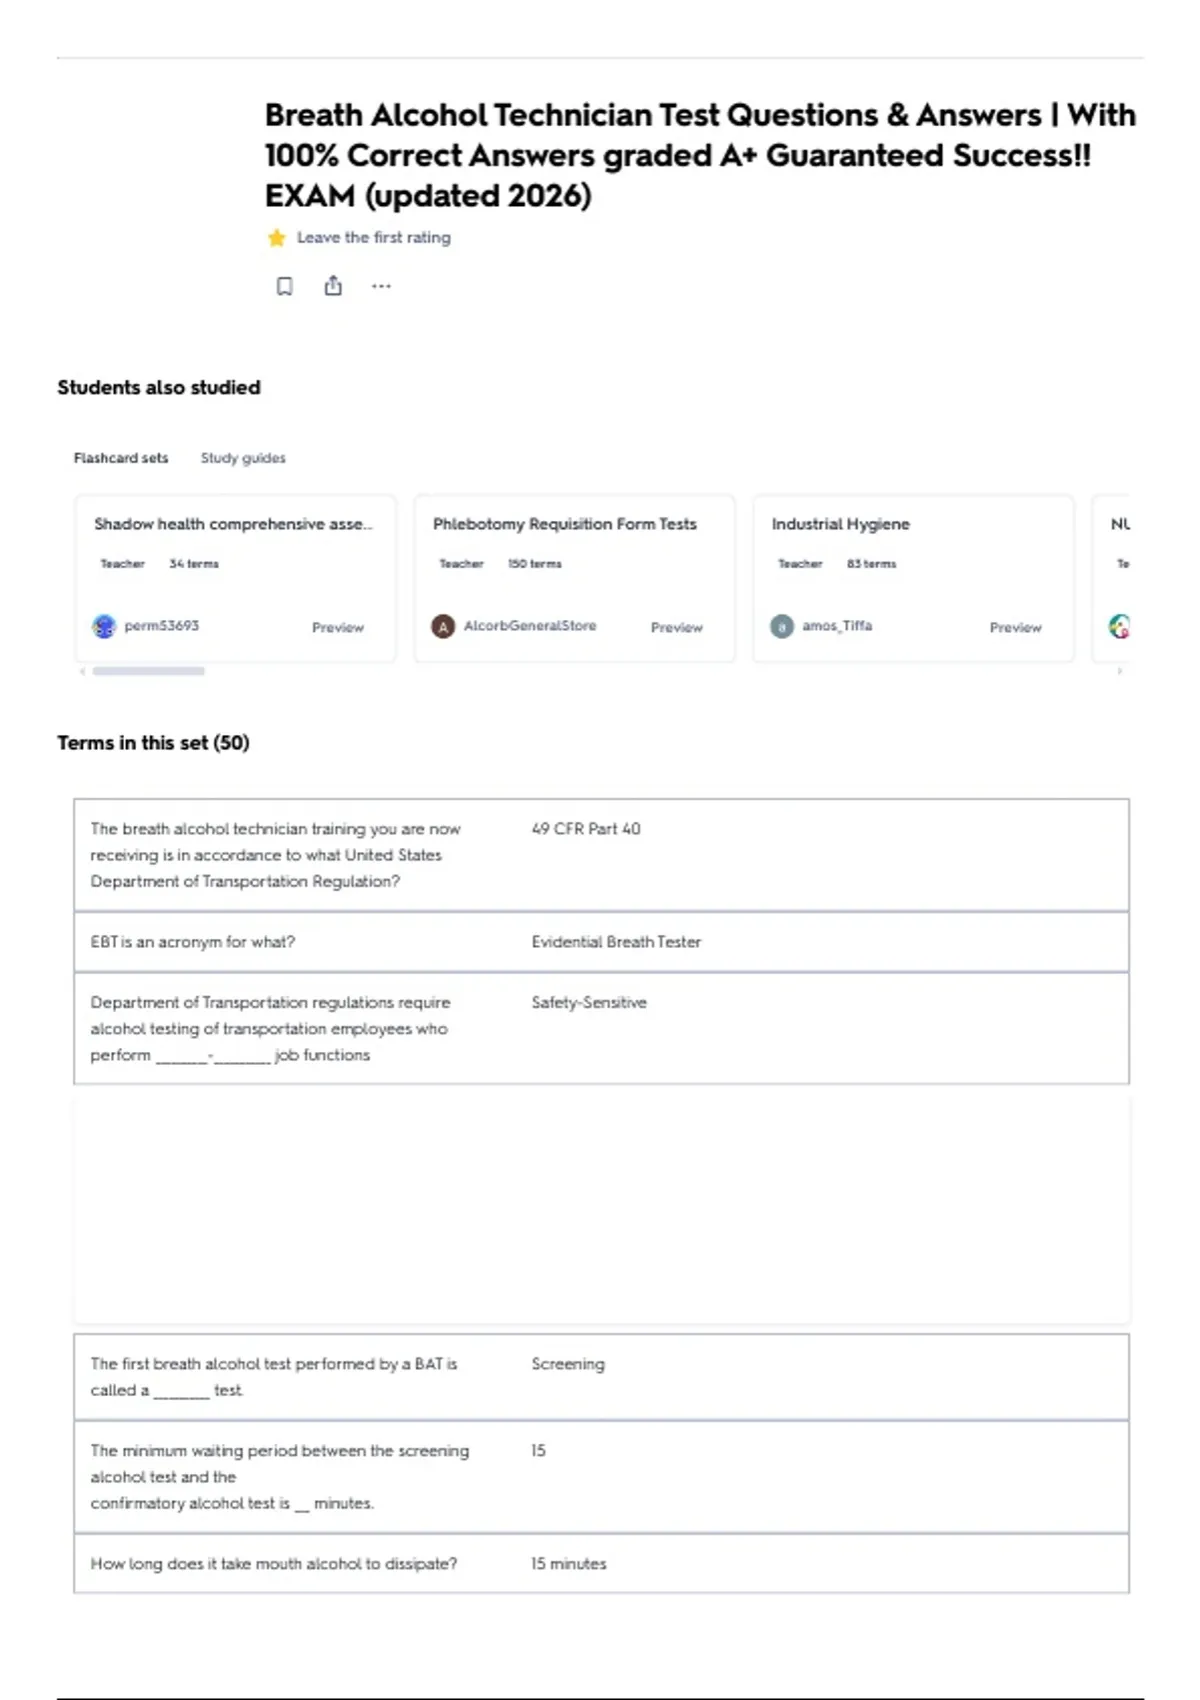The height and width of the screenshot is (1700, 1200).
Task: Preview the Shadow health comprehensive set
Action: pyautogui.click(x=338, y=627)
